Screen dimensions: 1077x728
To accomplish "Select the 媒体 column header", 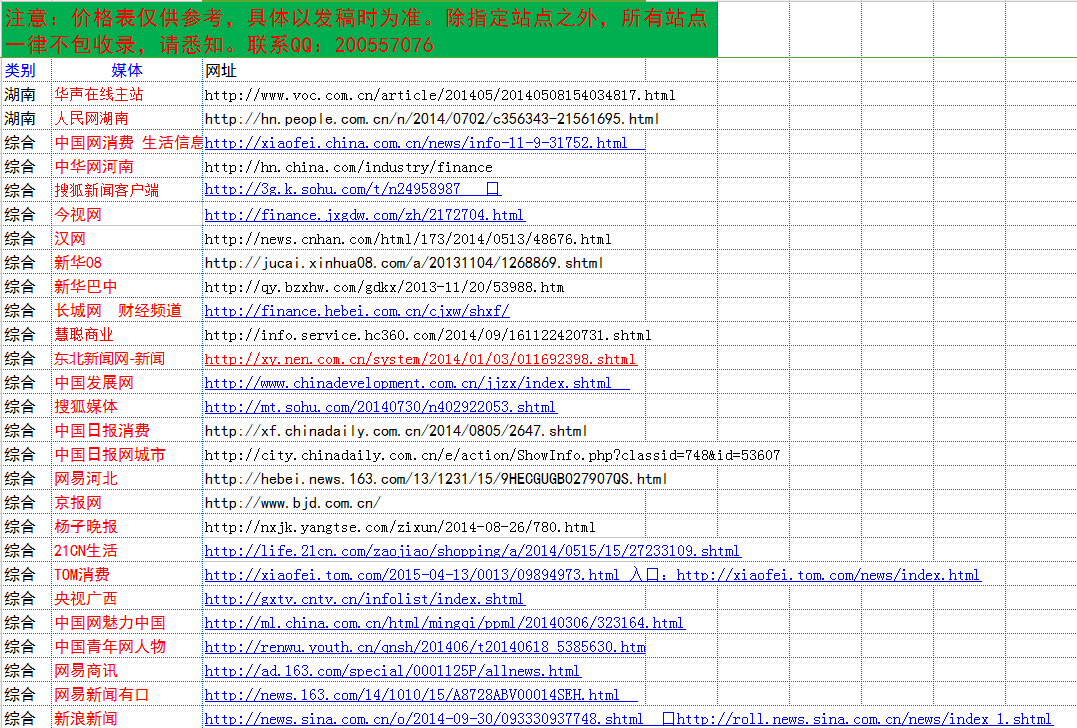I will click(127, 70).
